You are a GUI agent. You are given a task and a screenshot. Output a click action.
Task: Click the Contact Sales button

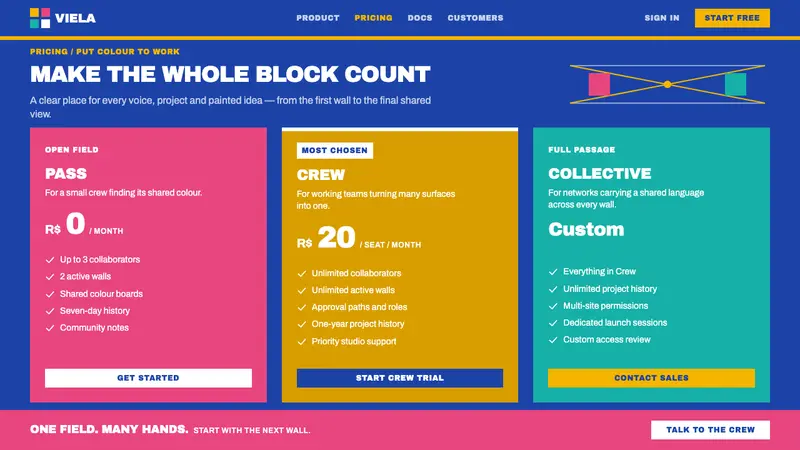click(651, 378)
